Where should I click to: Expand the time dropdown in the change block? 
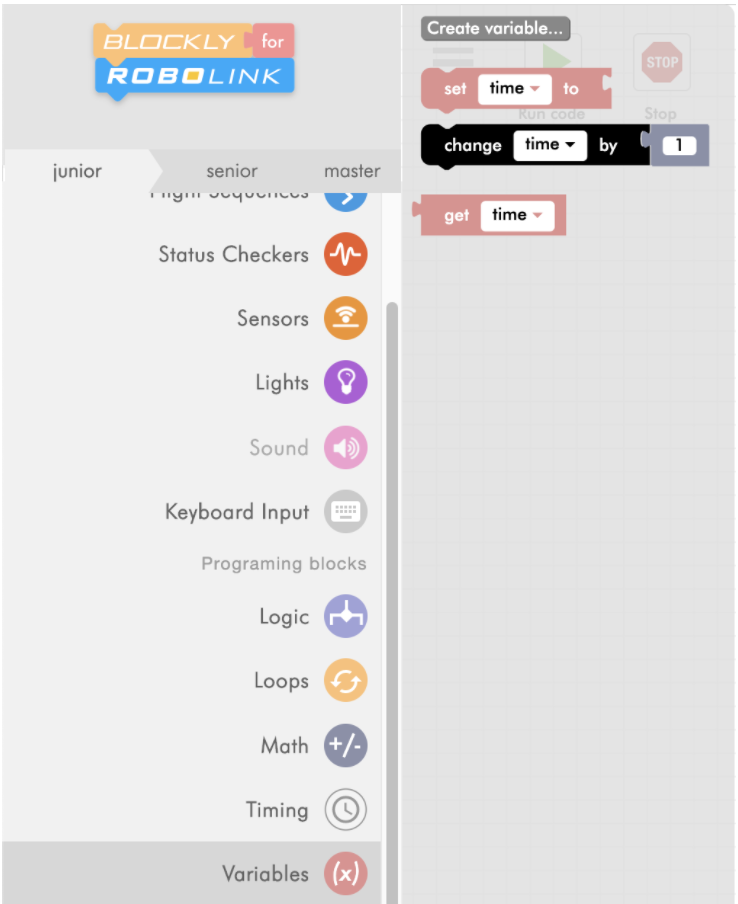[x=550, y=145]
